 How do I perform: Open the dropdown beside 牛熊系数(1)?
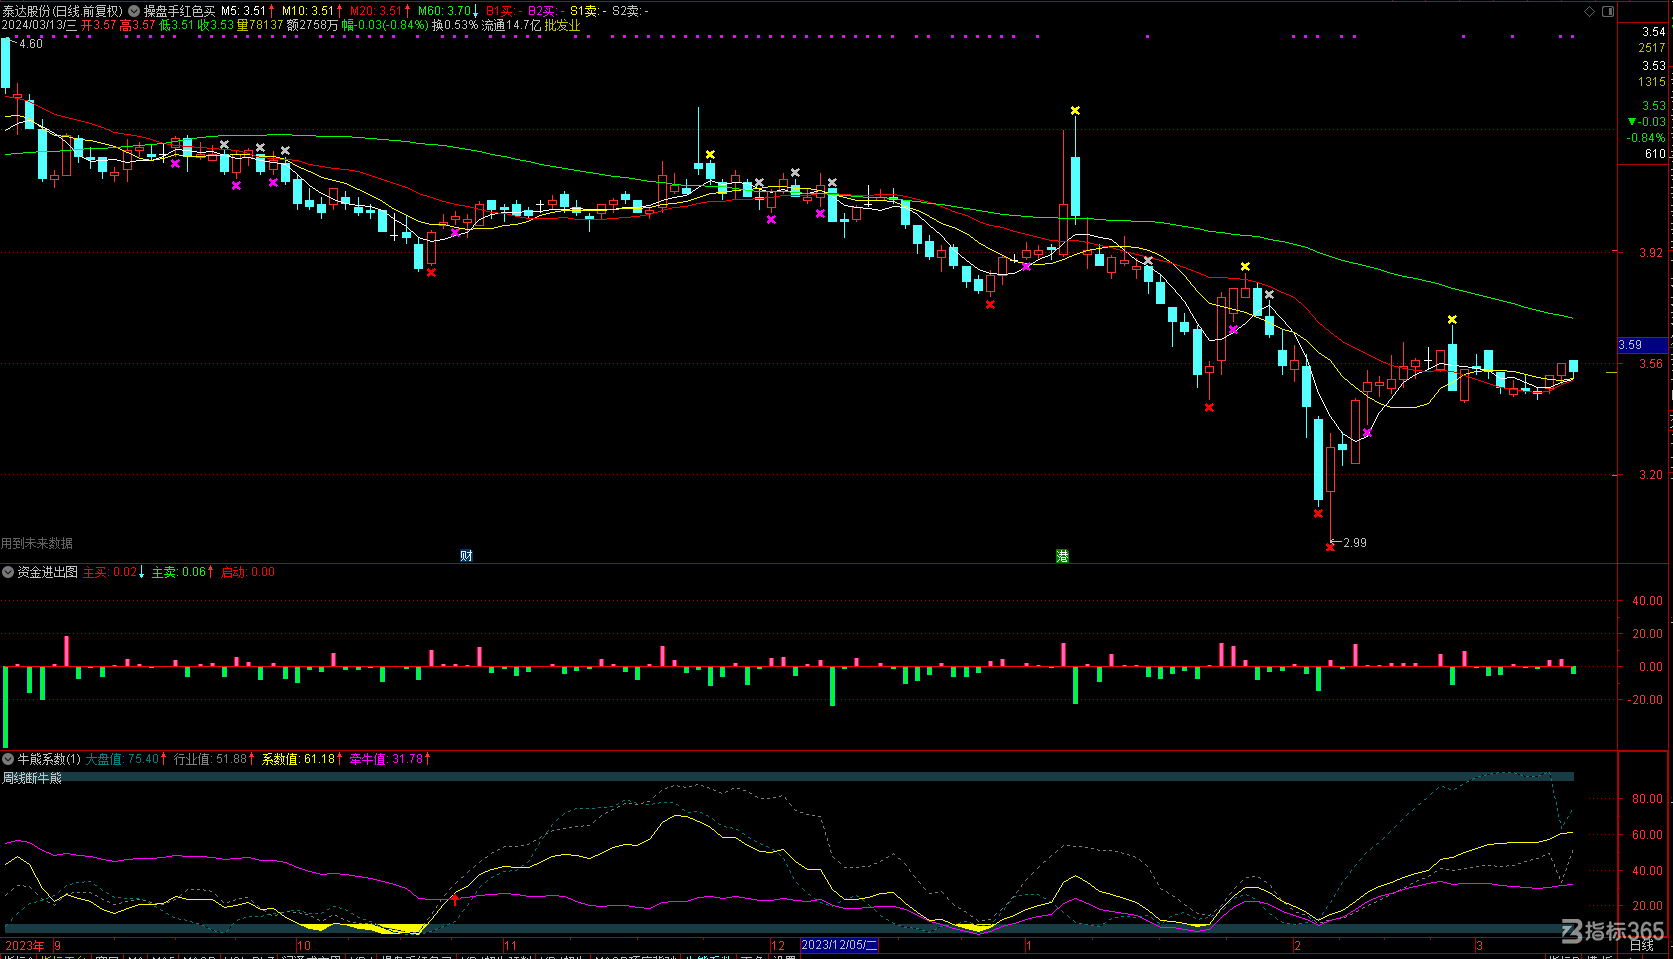coord(8,759)
